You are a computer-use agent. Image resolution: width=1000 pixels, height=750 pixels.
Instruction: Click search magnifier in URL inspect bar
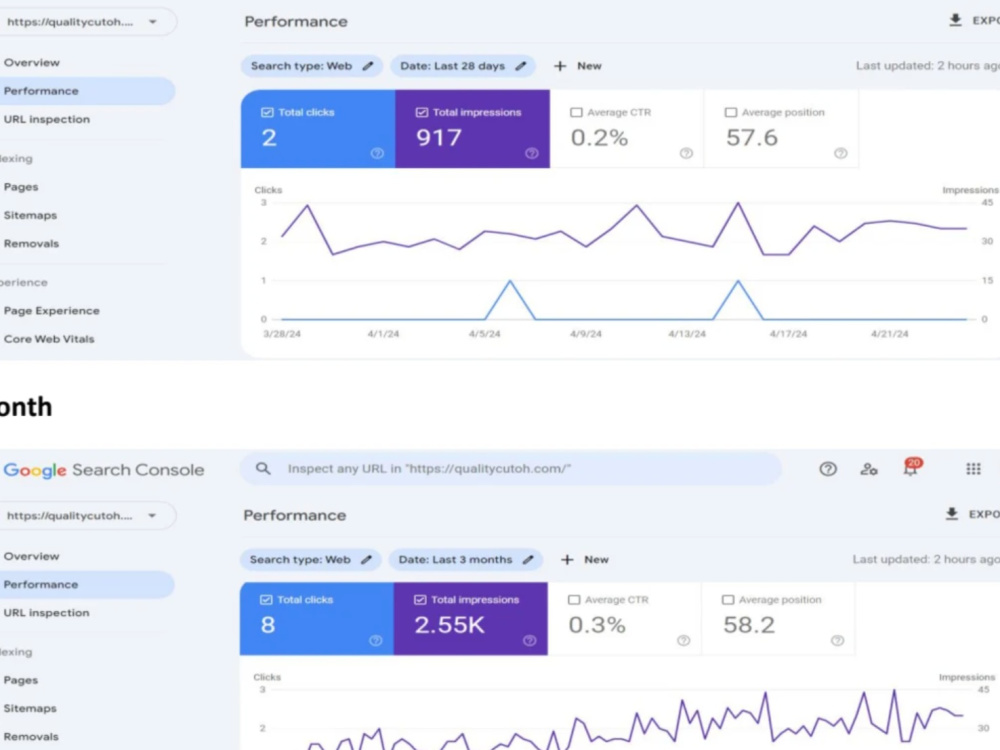pos(263,469)
